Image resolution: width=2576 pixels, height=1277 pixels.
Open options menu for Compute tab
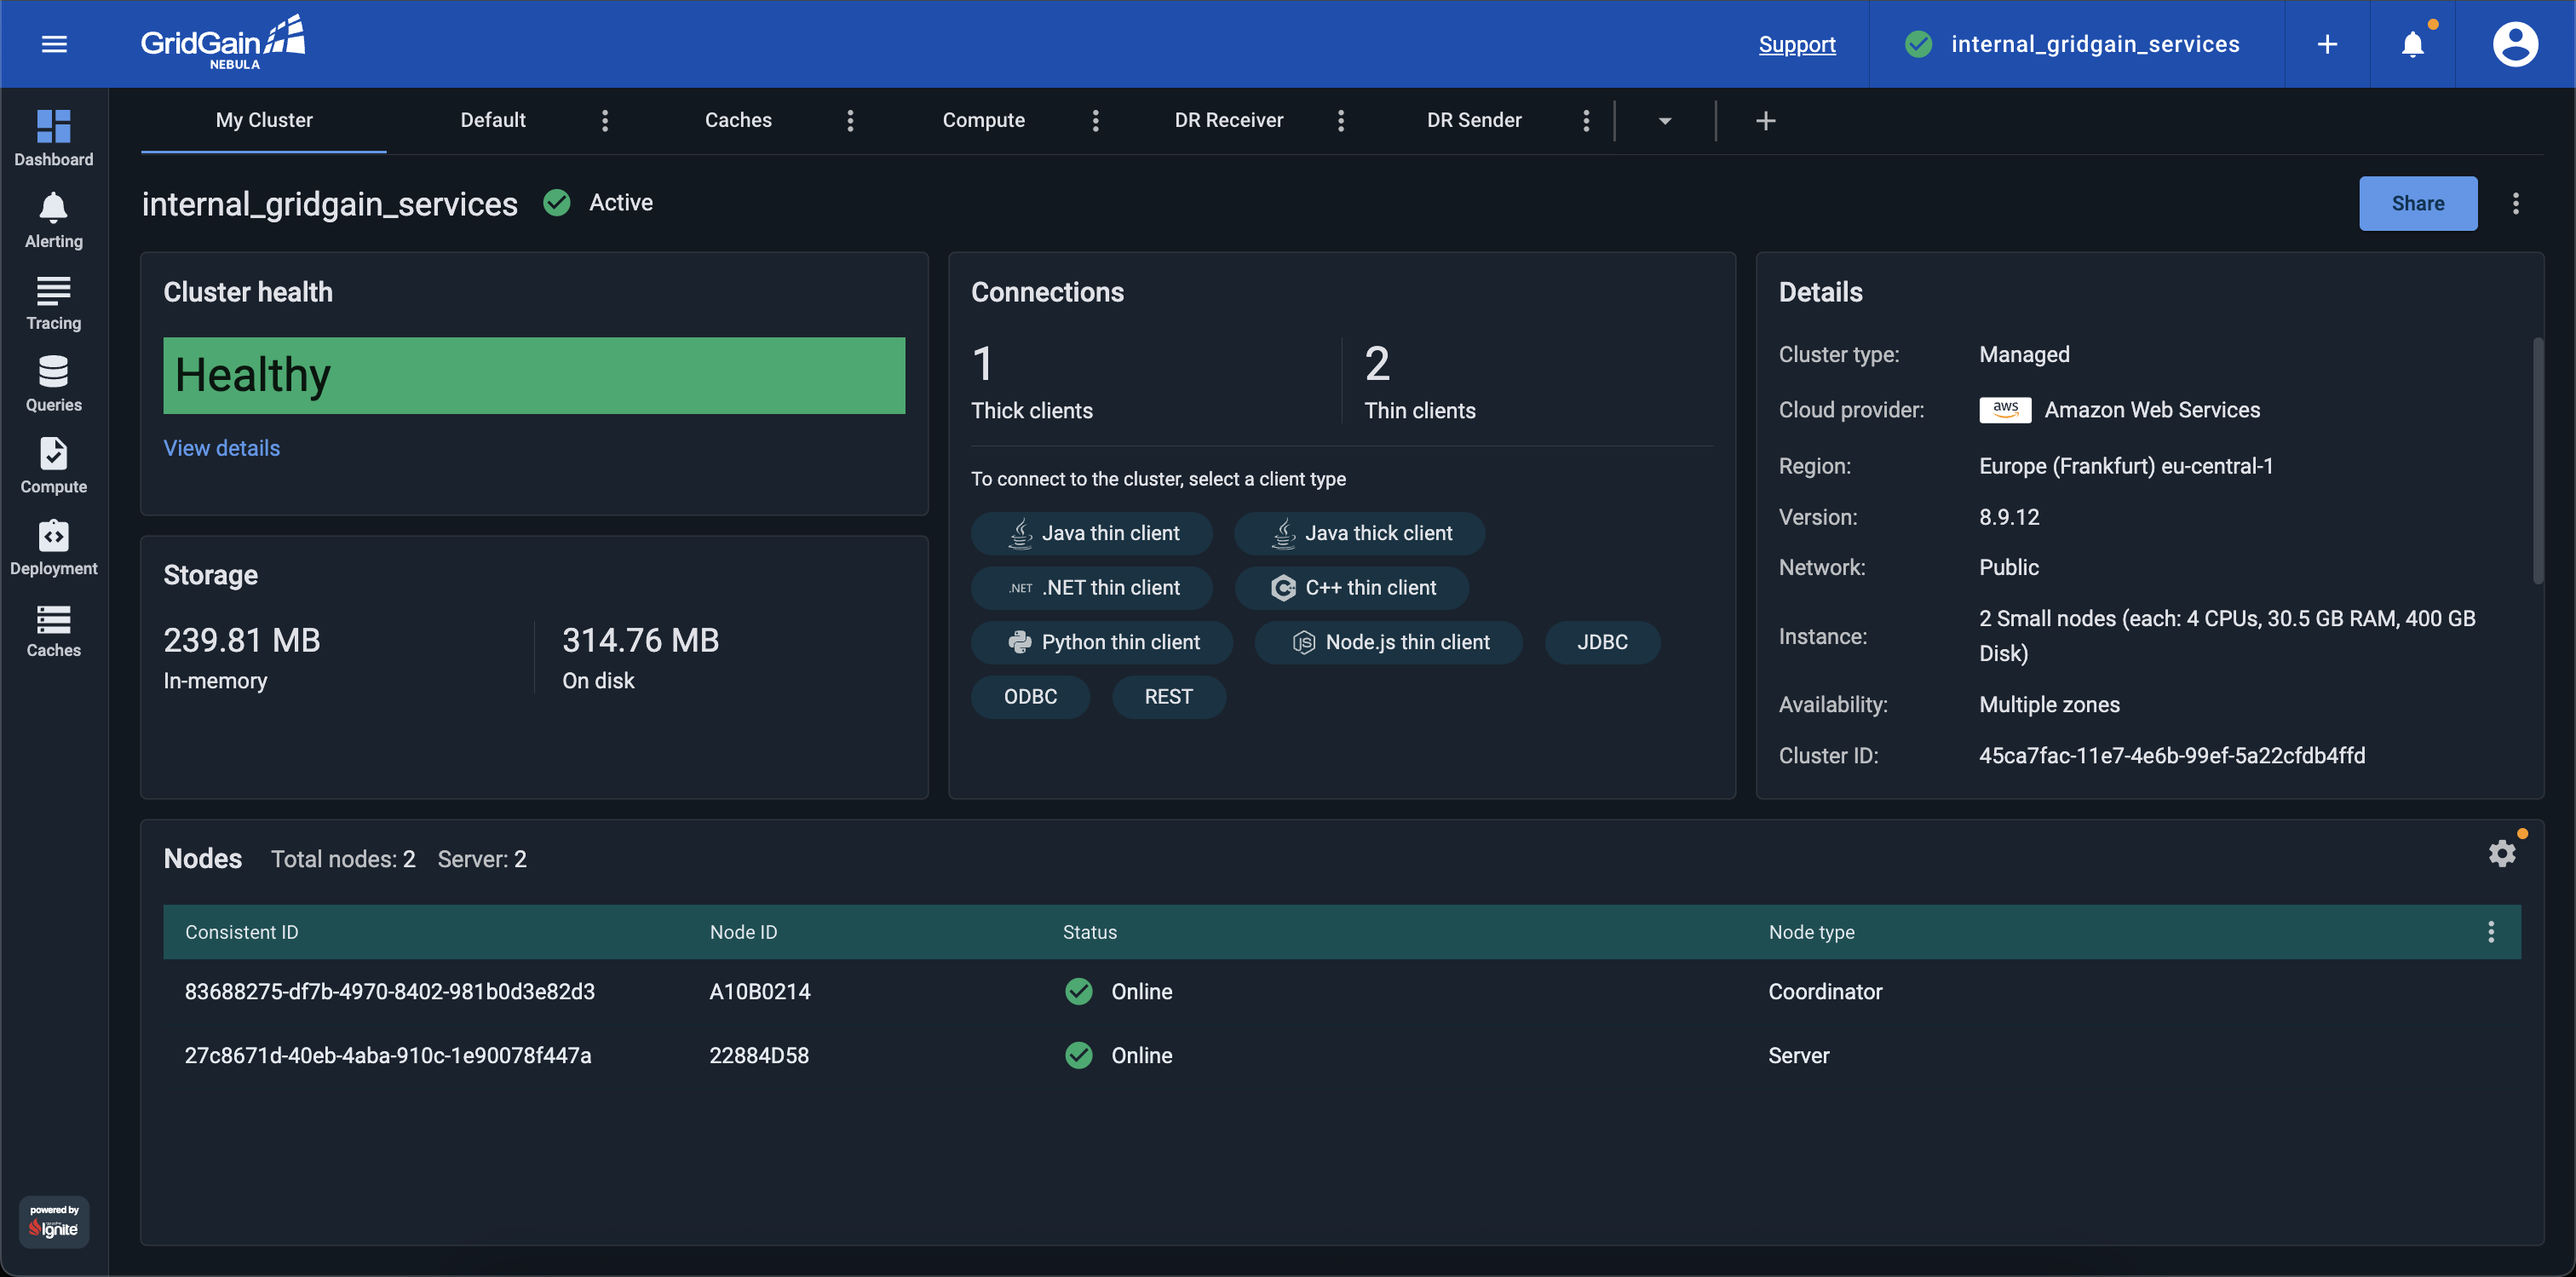tap(1096, 120)
